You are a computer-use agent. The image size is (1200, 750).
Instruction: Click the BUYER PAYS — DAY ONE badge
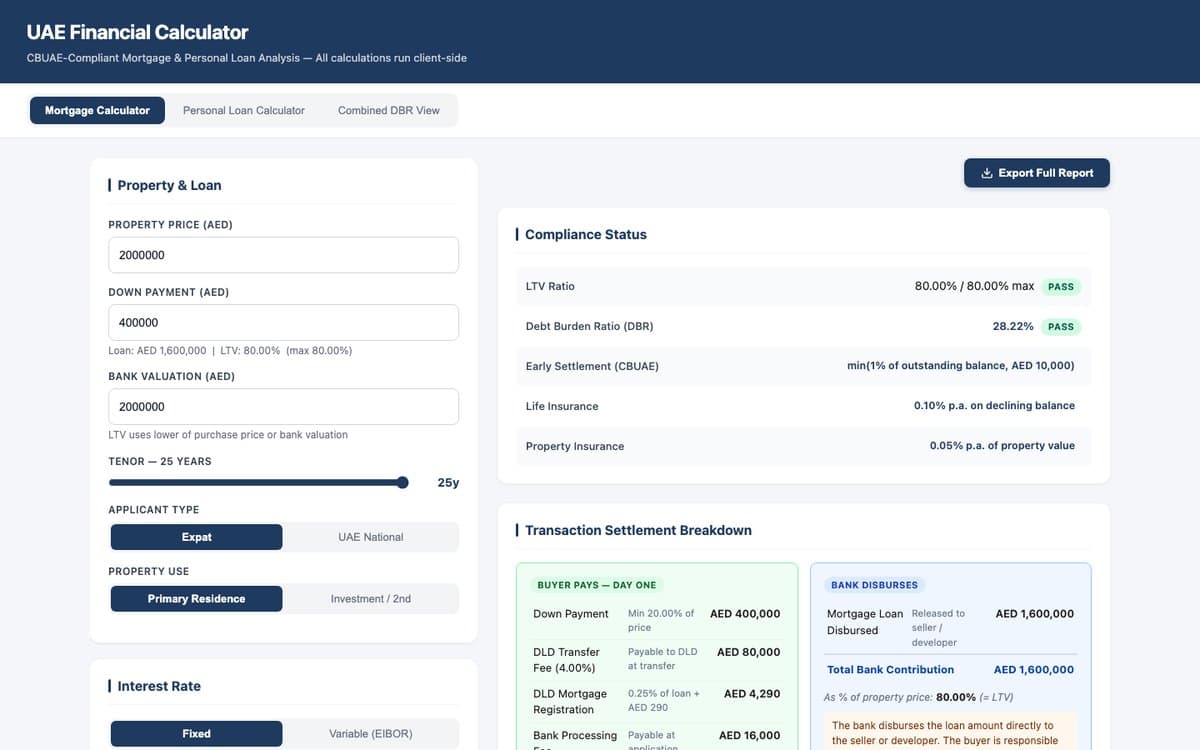pyautogui.click(x=597, y=585)
